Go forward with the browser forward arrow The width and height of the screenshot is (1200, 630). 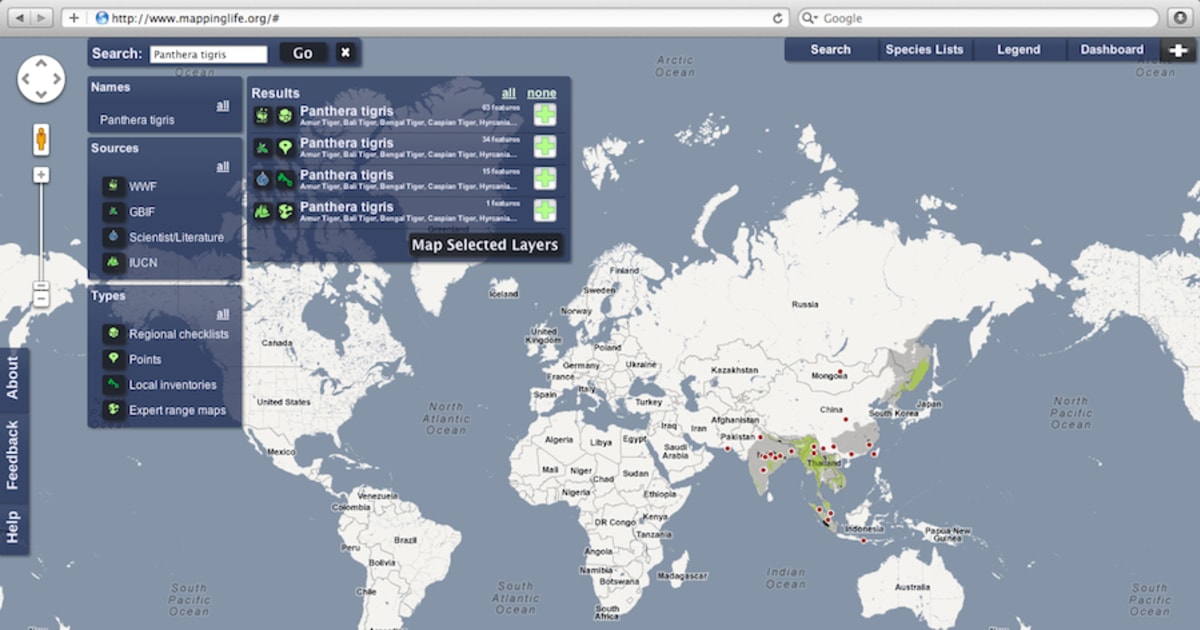[42, 18]
